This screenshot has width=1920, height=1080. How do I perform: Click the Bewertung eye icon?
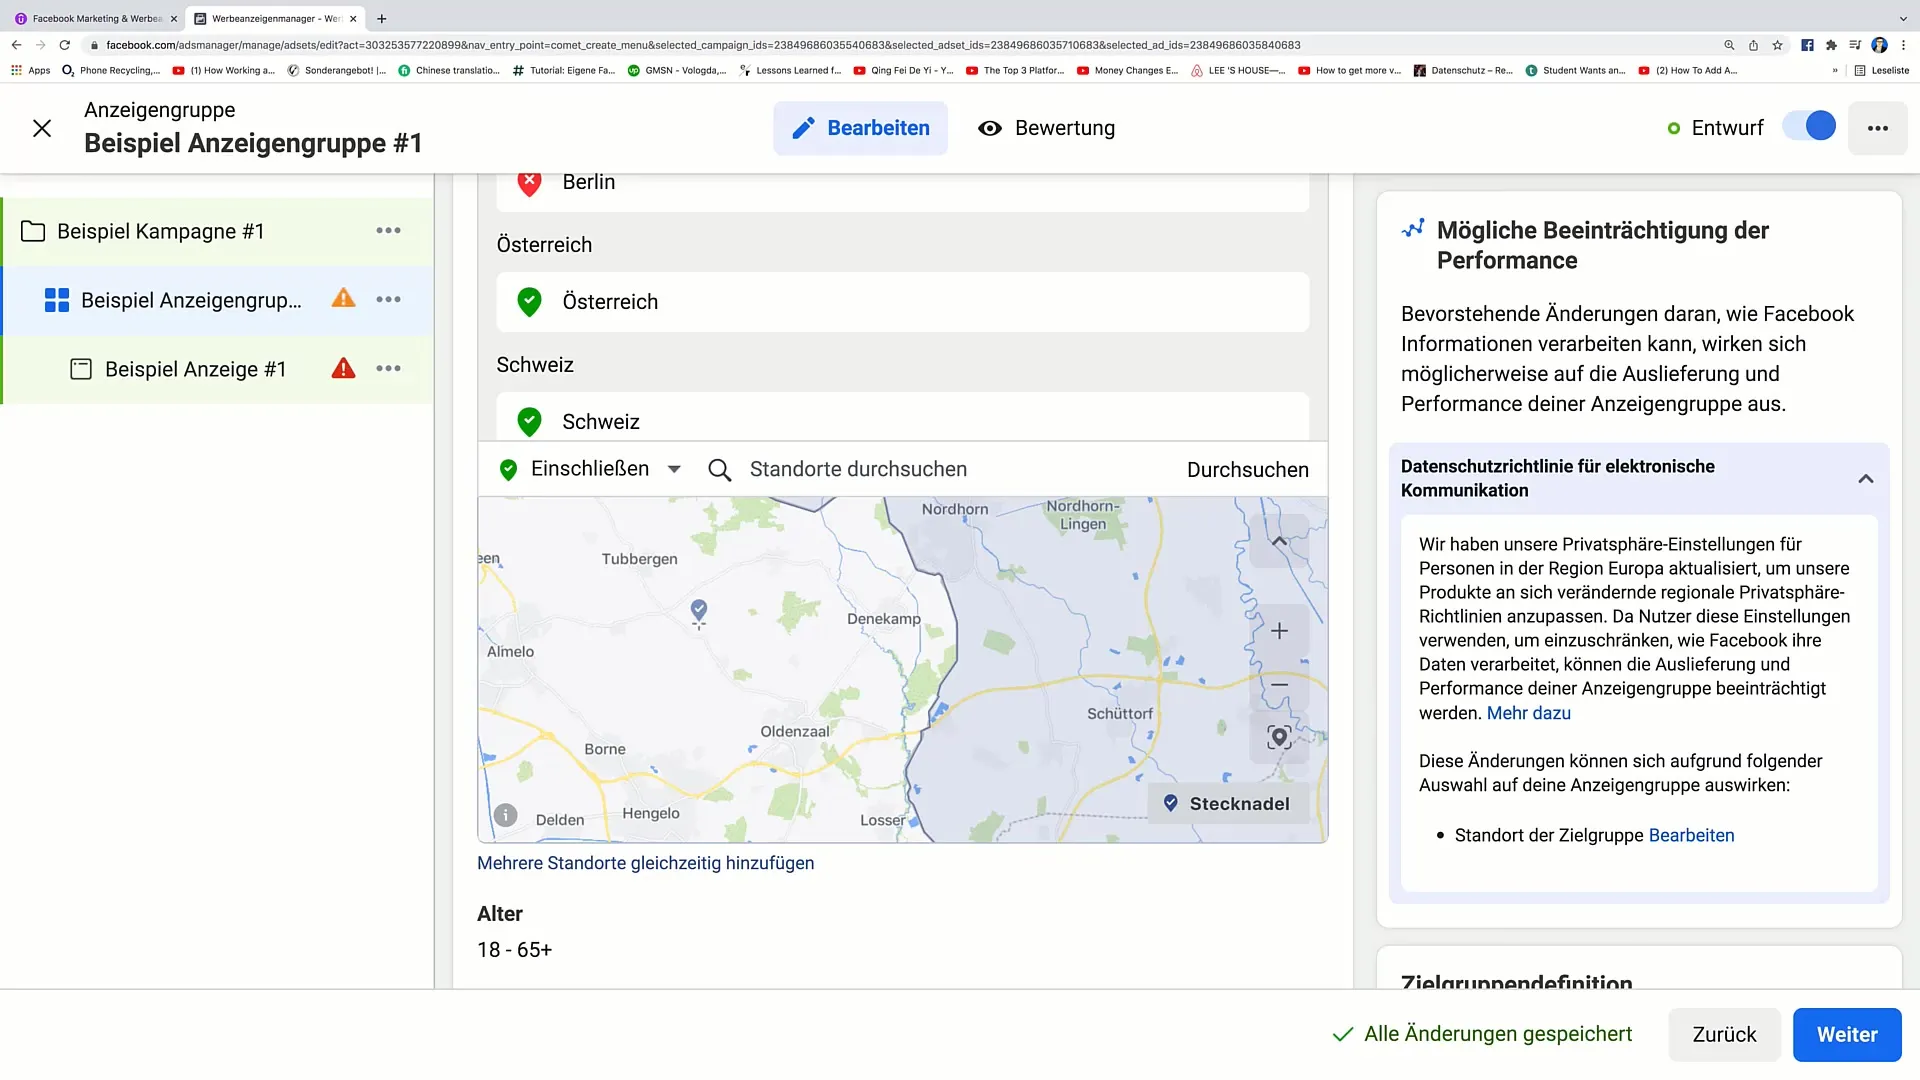click(989, 128)
